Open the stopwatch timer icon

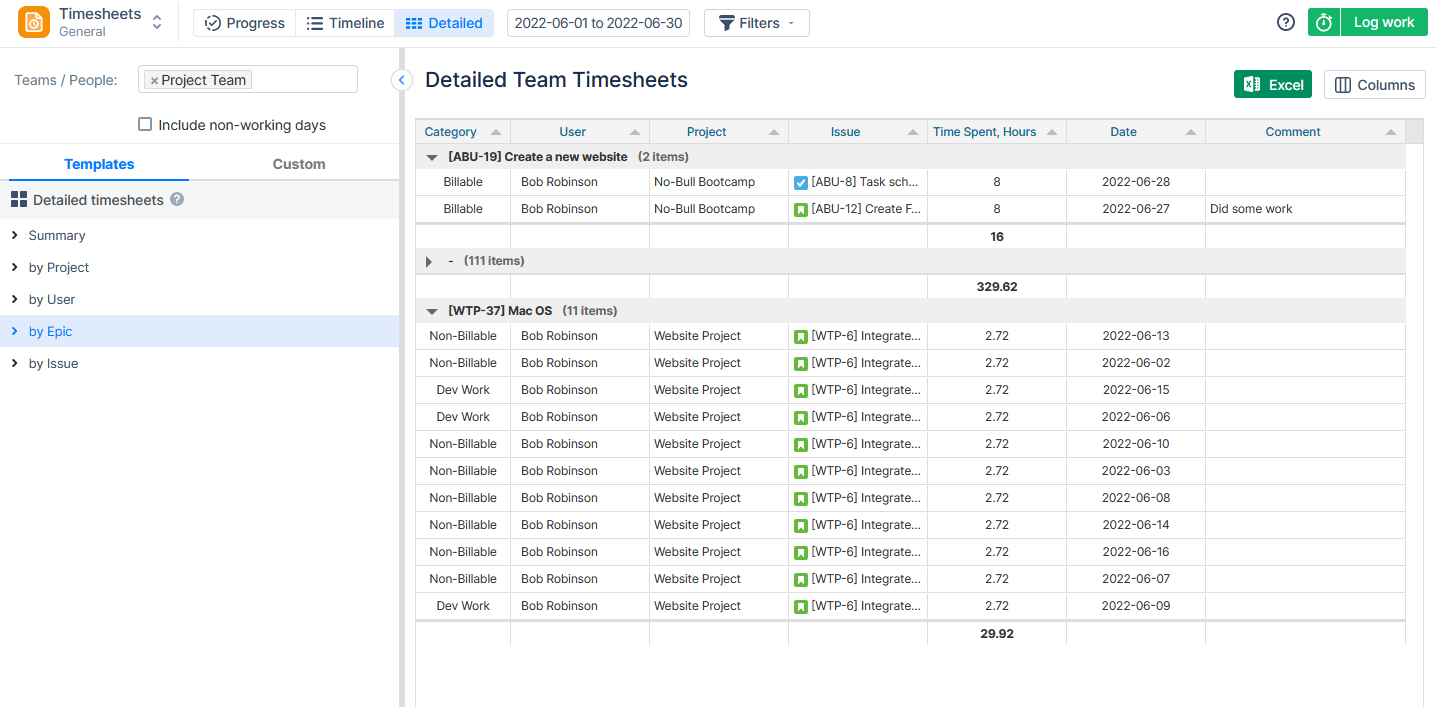[x=1323, y=21]
